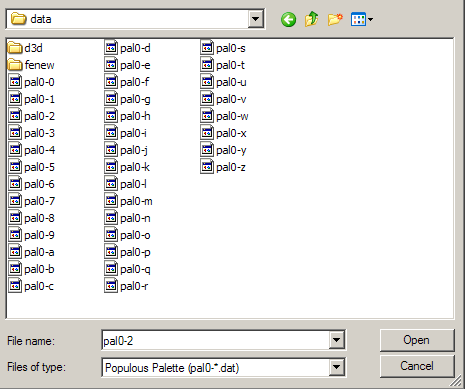465x389 pixels.
Task: Select the fenew folder
Action: pos(31,65)
